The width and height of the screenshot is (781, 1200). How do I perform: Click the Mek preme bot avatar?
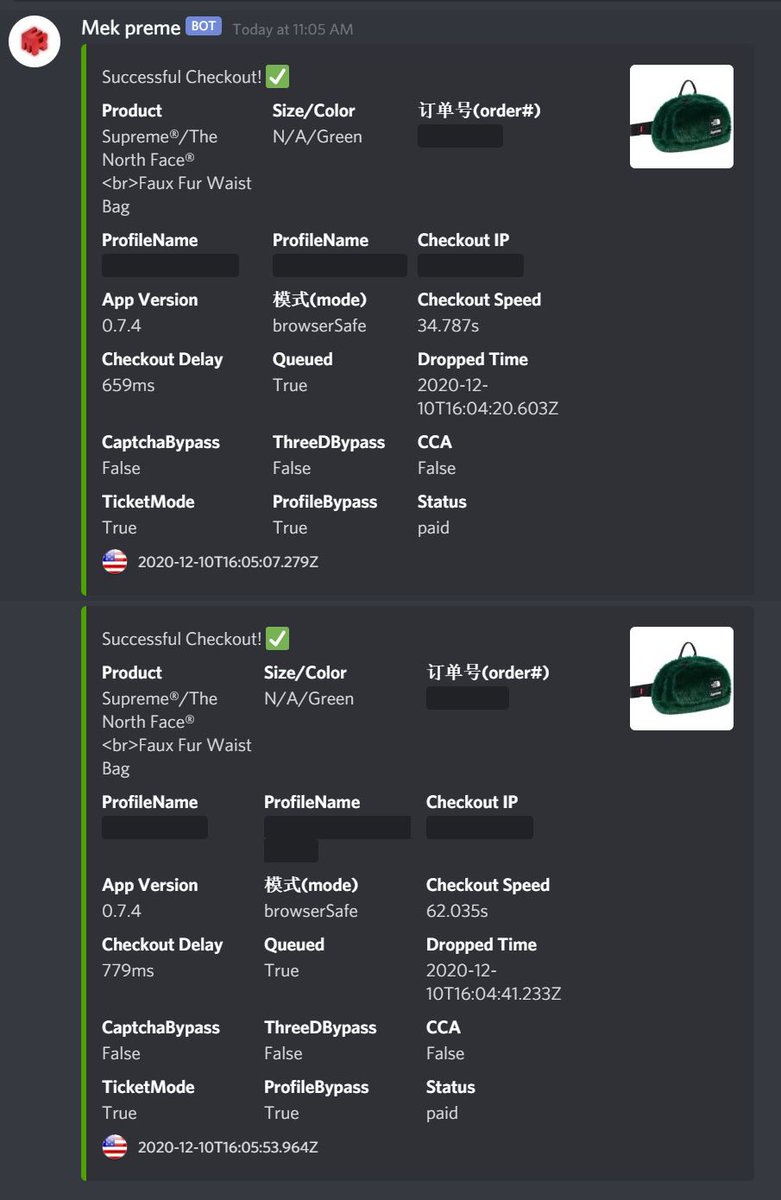[35, 41]
